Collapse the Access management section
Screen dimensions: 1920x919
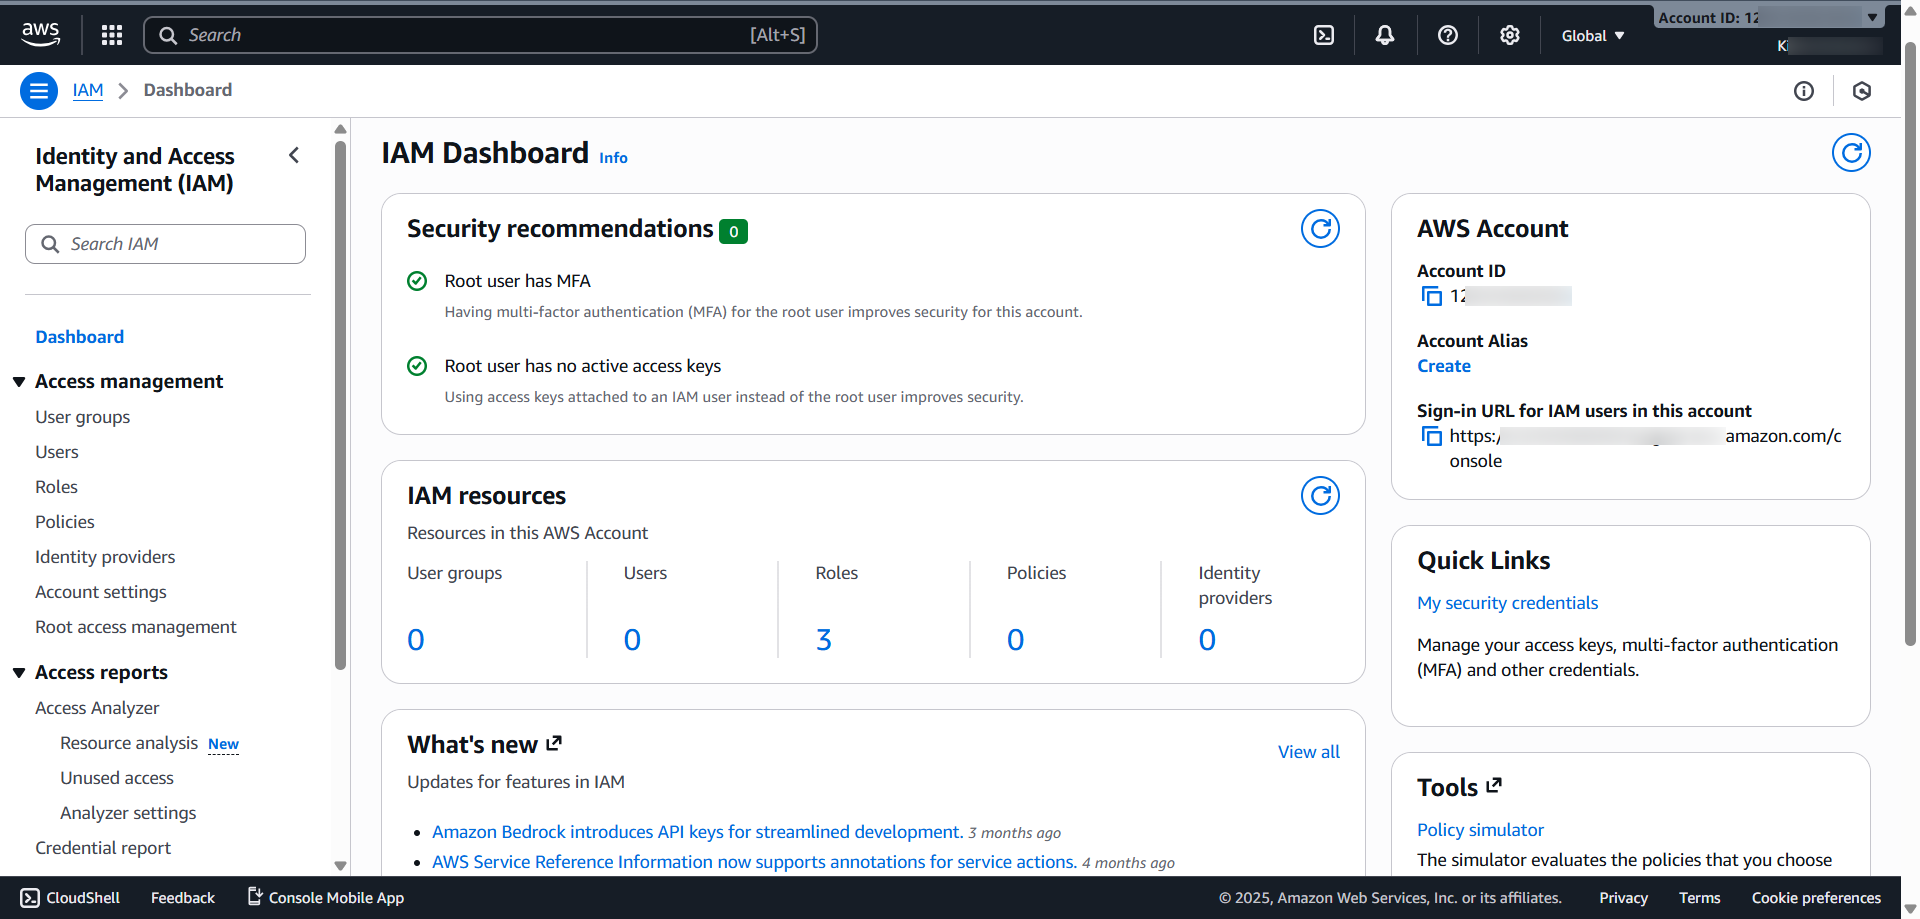(19, 382)
